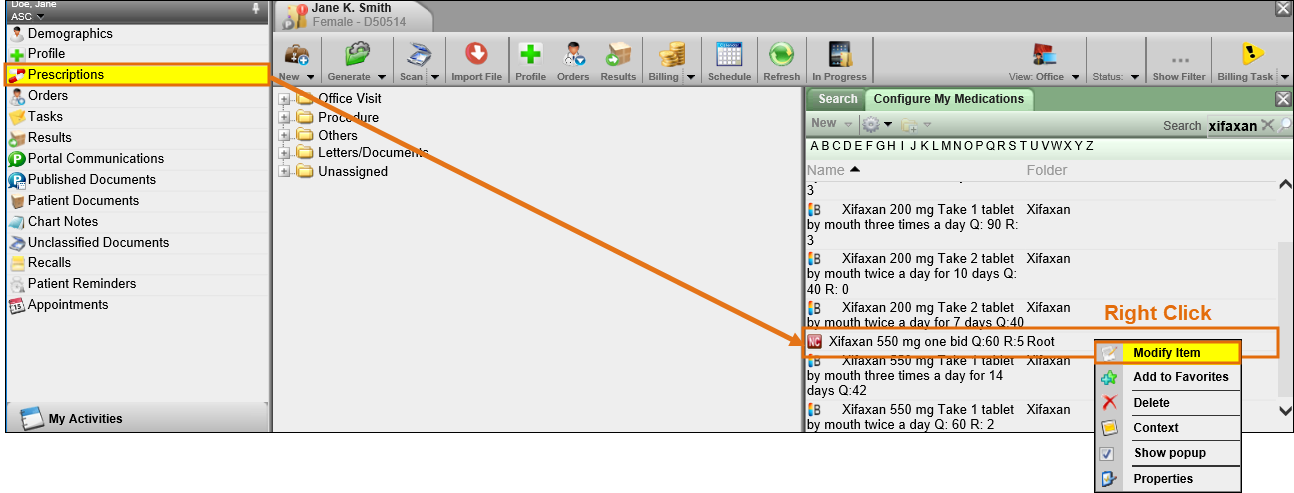Refresh the patient chart
This screenshot has width=1294, height=493.
[781, 61]
